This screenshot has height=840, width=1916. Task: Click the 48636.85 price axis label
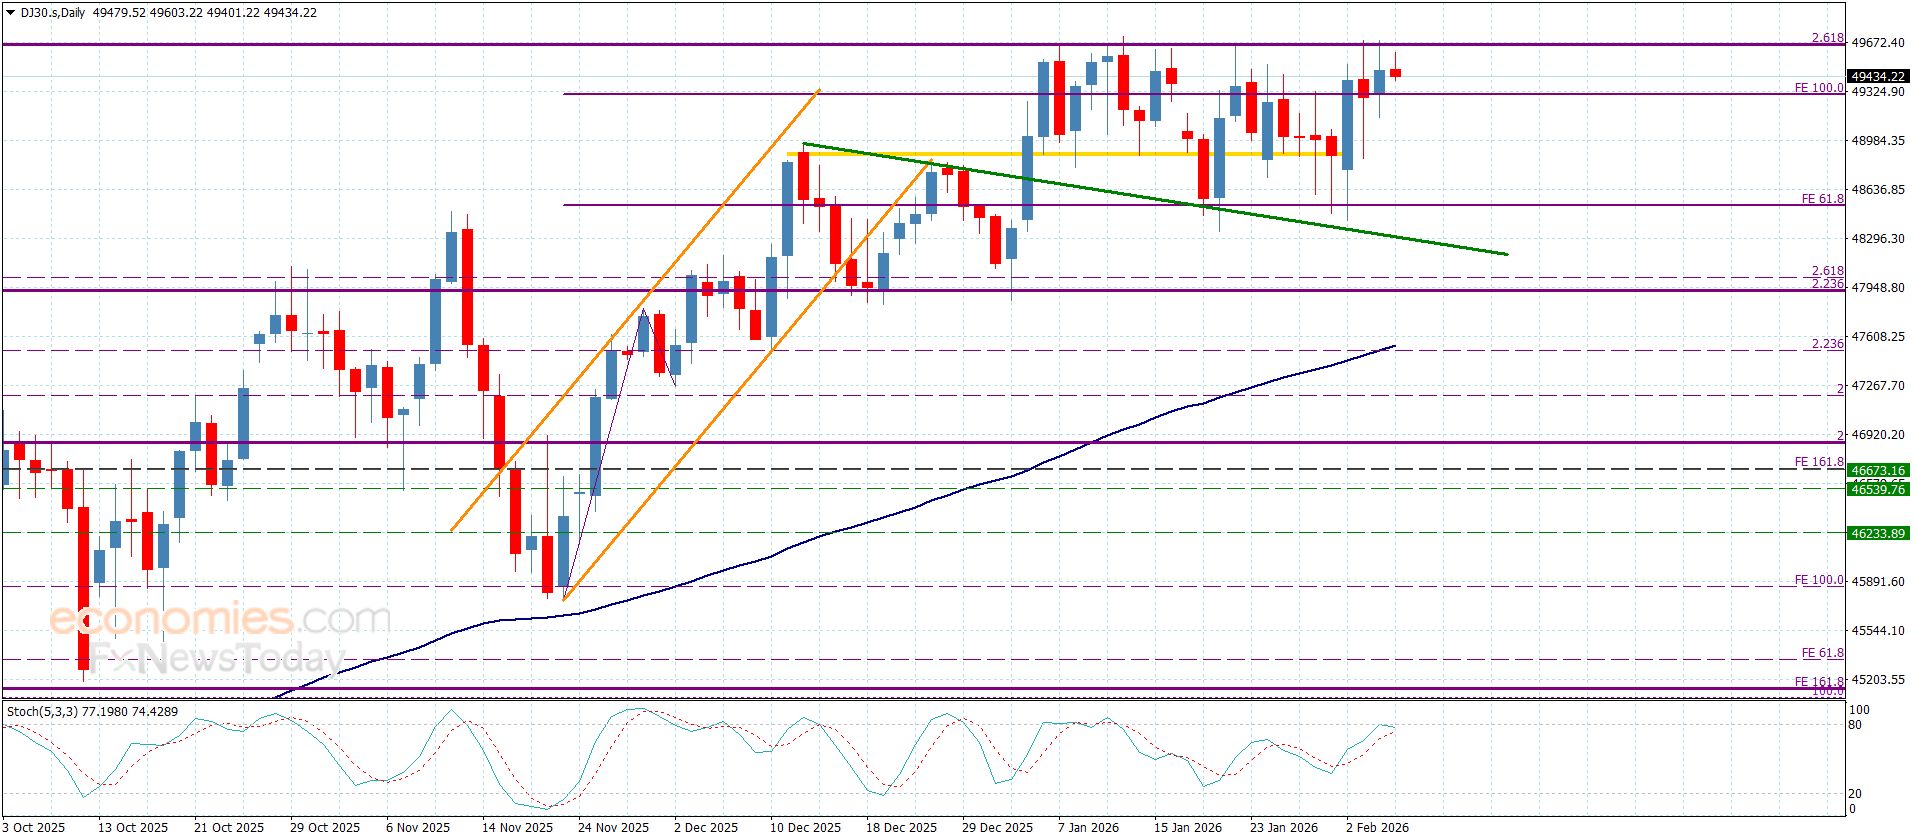point(1878,190)
